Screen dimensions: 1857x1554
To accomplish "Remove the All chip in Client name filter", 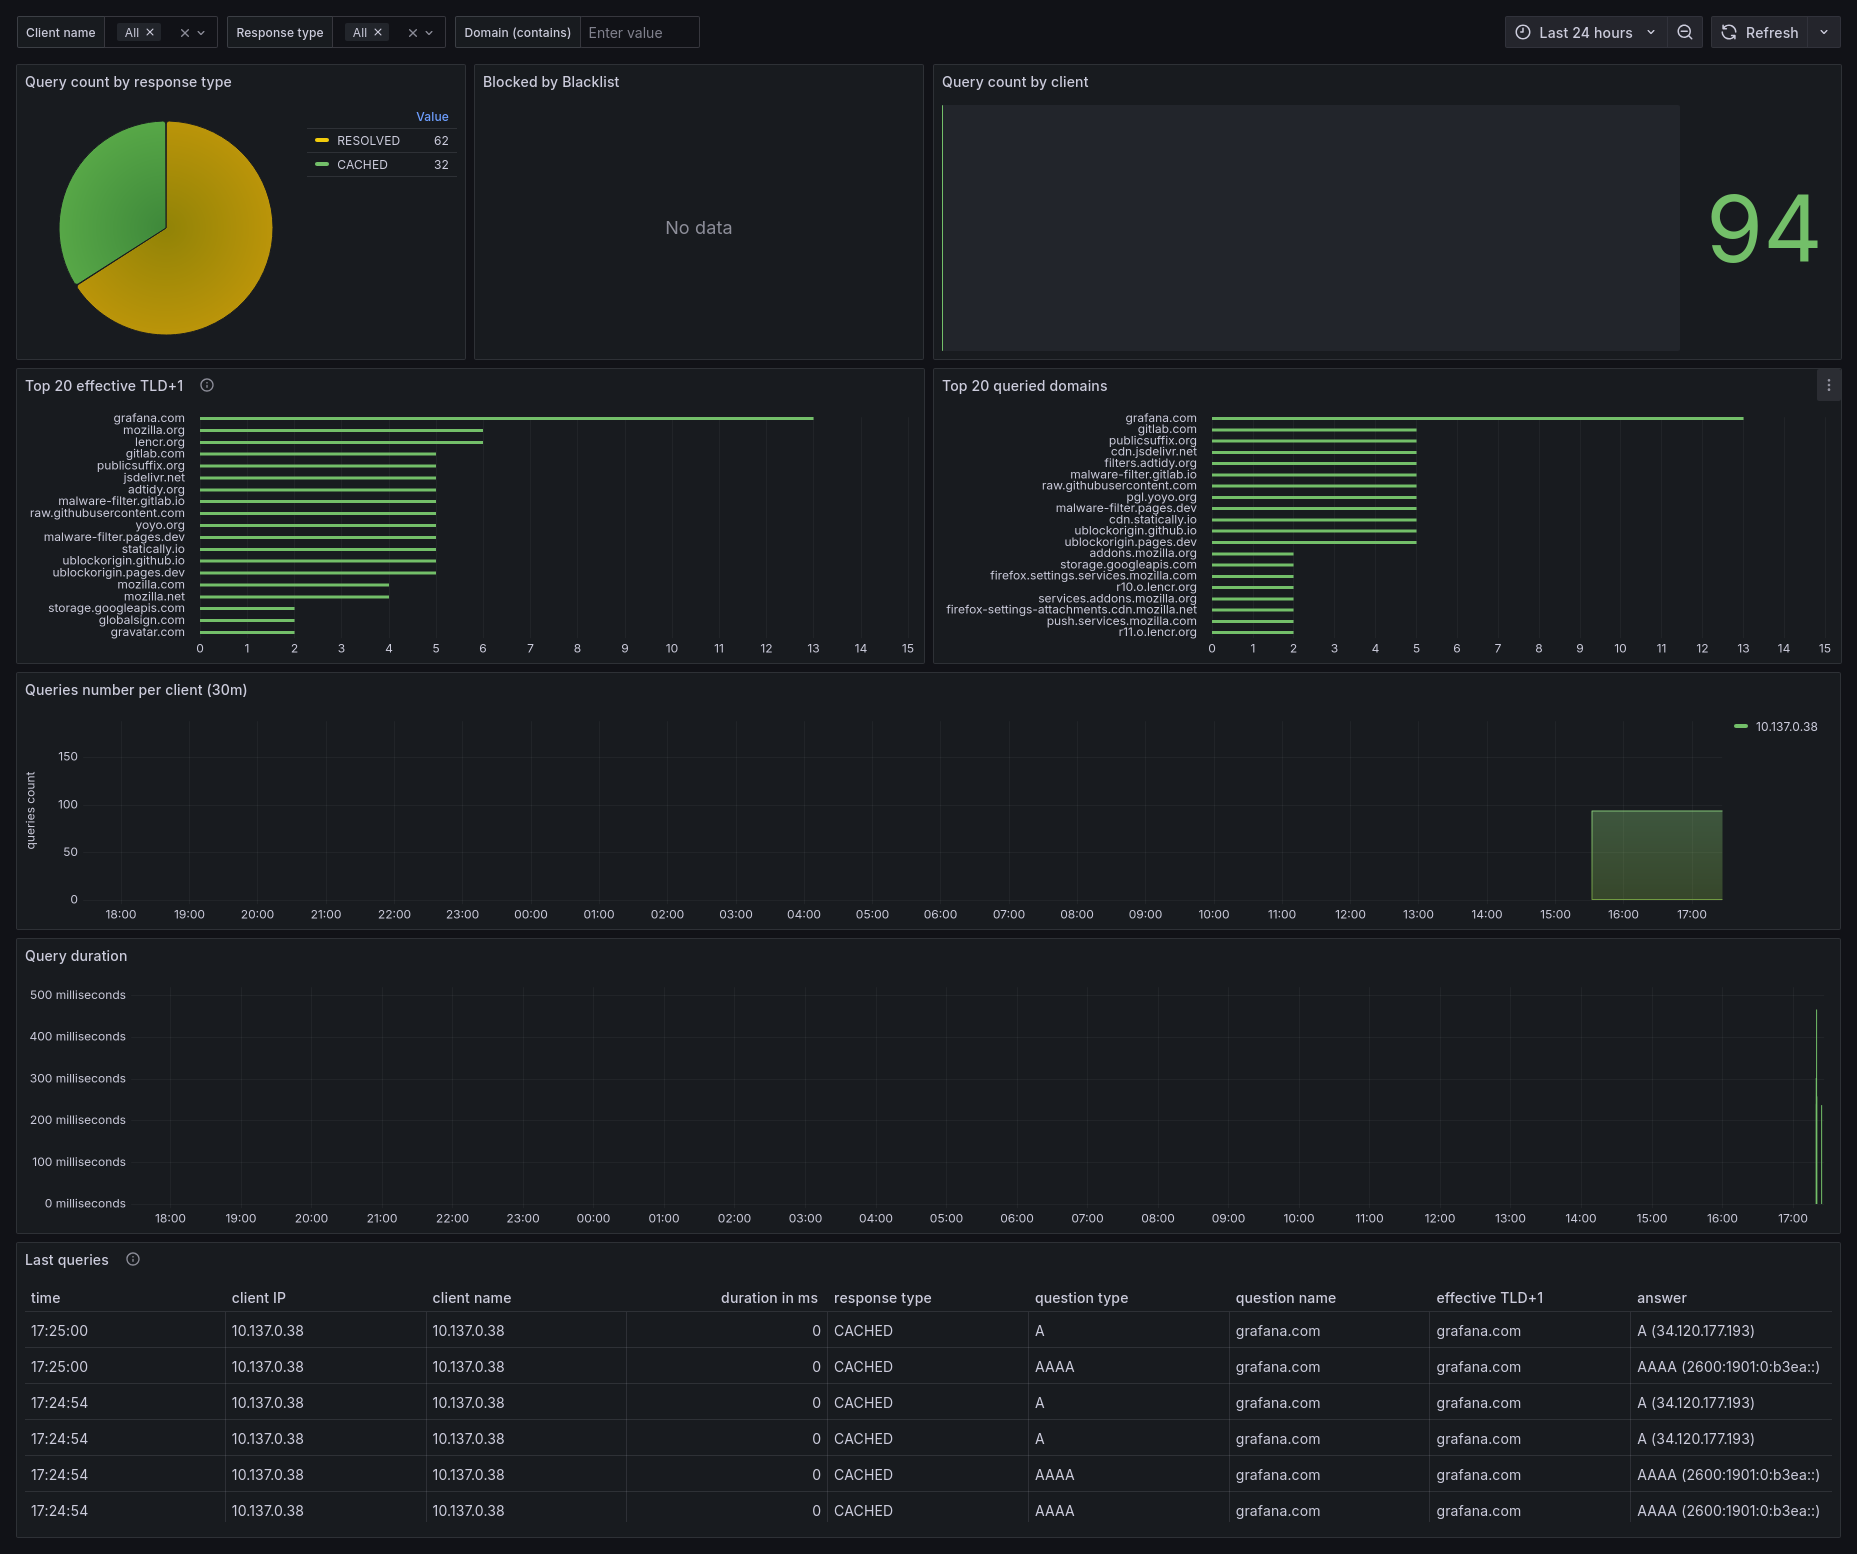I will [x=150, y=33].
